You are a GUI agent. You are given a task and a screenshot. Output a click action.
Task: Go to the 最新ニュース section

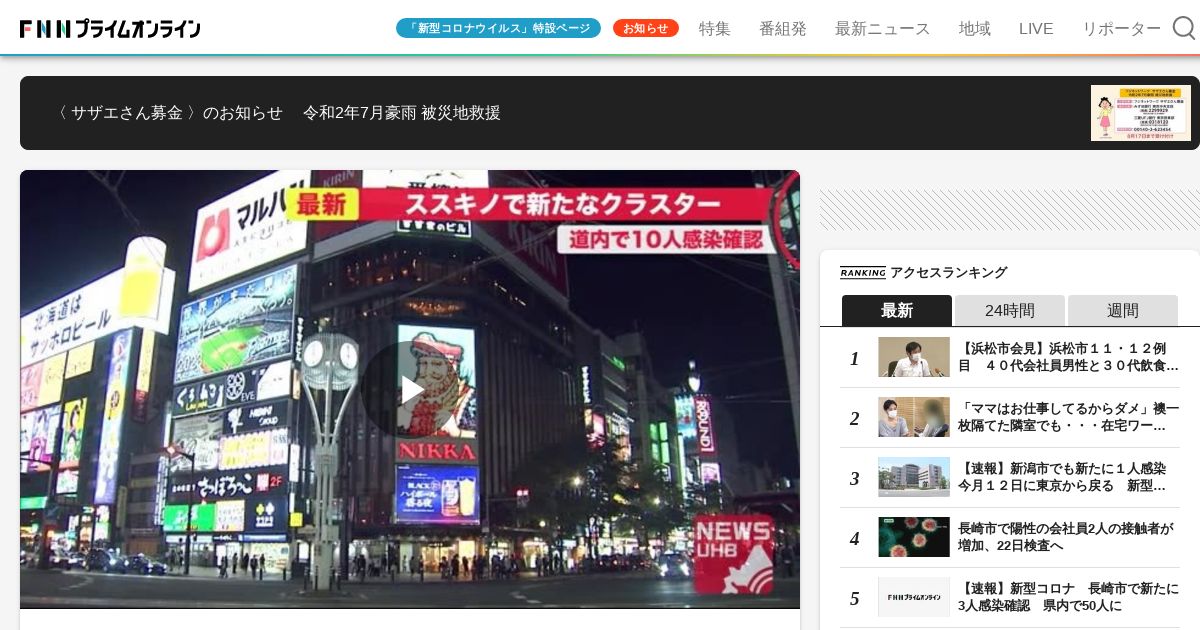(x=883, y=28)
